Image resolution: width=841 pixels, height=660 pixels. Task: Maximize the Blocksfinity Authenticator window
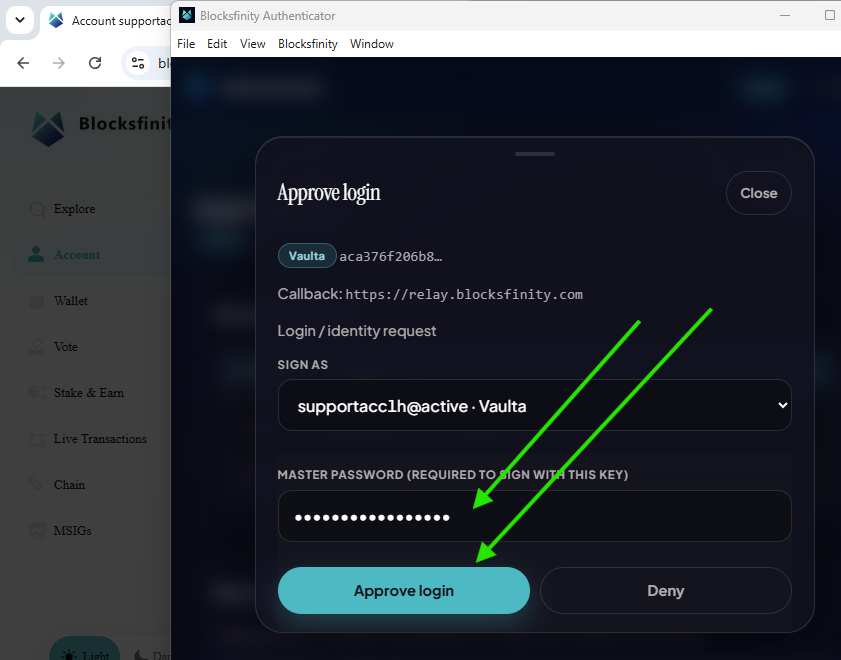pyautogui.click(x=829, y=15)
